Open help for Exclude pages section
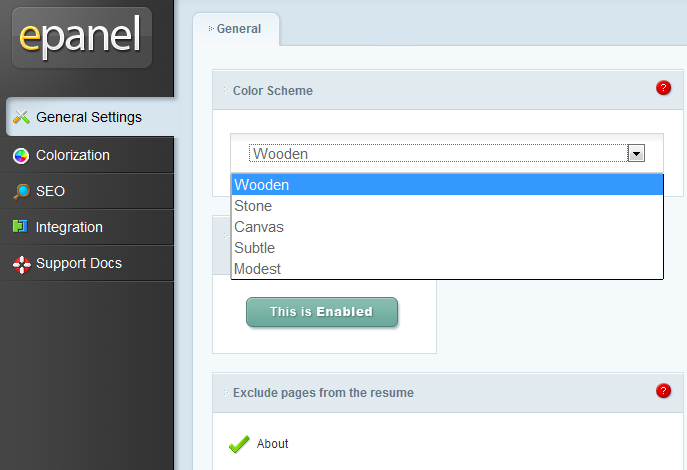The height and width of the screenshot is (470, 687). tap(663, 390)
